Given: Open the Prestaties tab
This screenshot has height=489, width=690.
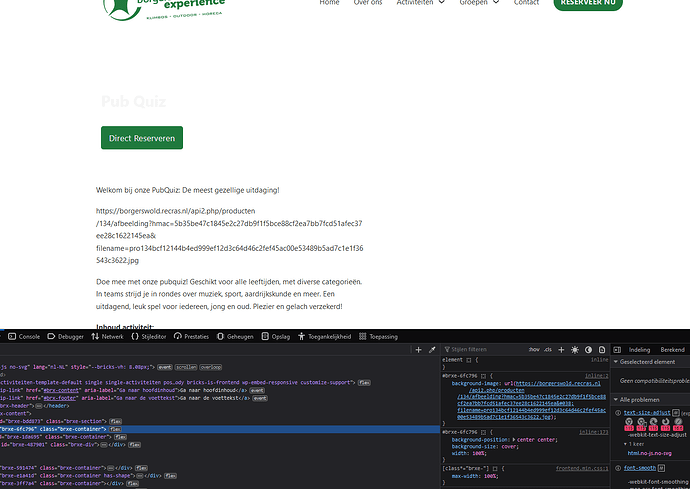Looking at the screenshot, I should coord(191,337).
